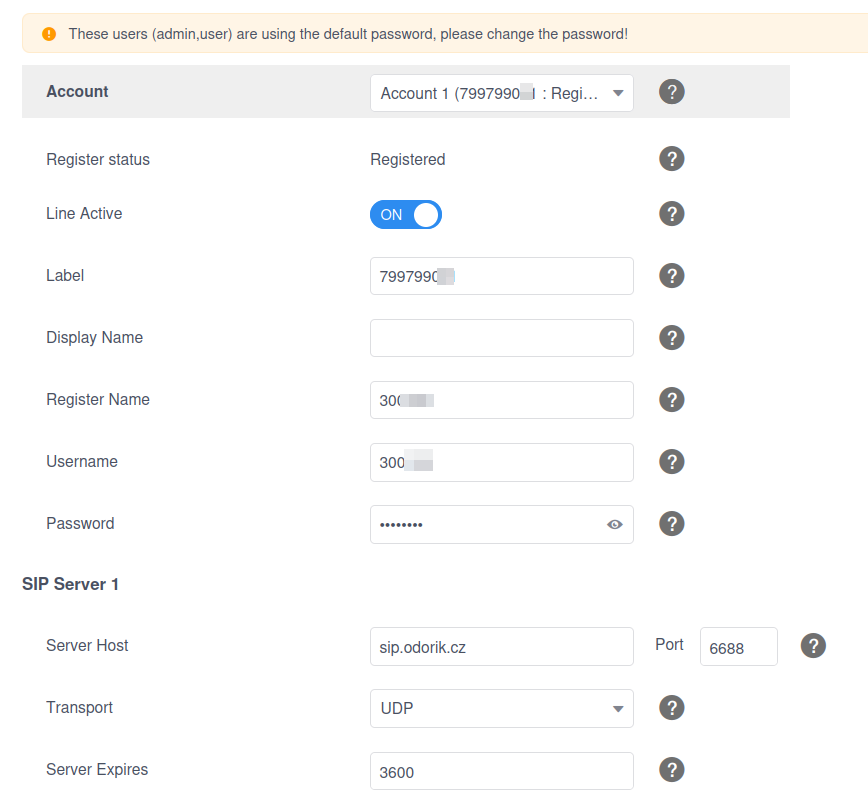868x801 pixels.
Task: Click the Display Name input field
Action: (502, 338)
